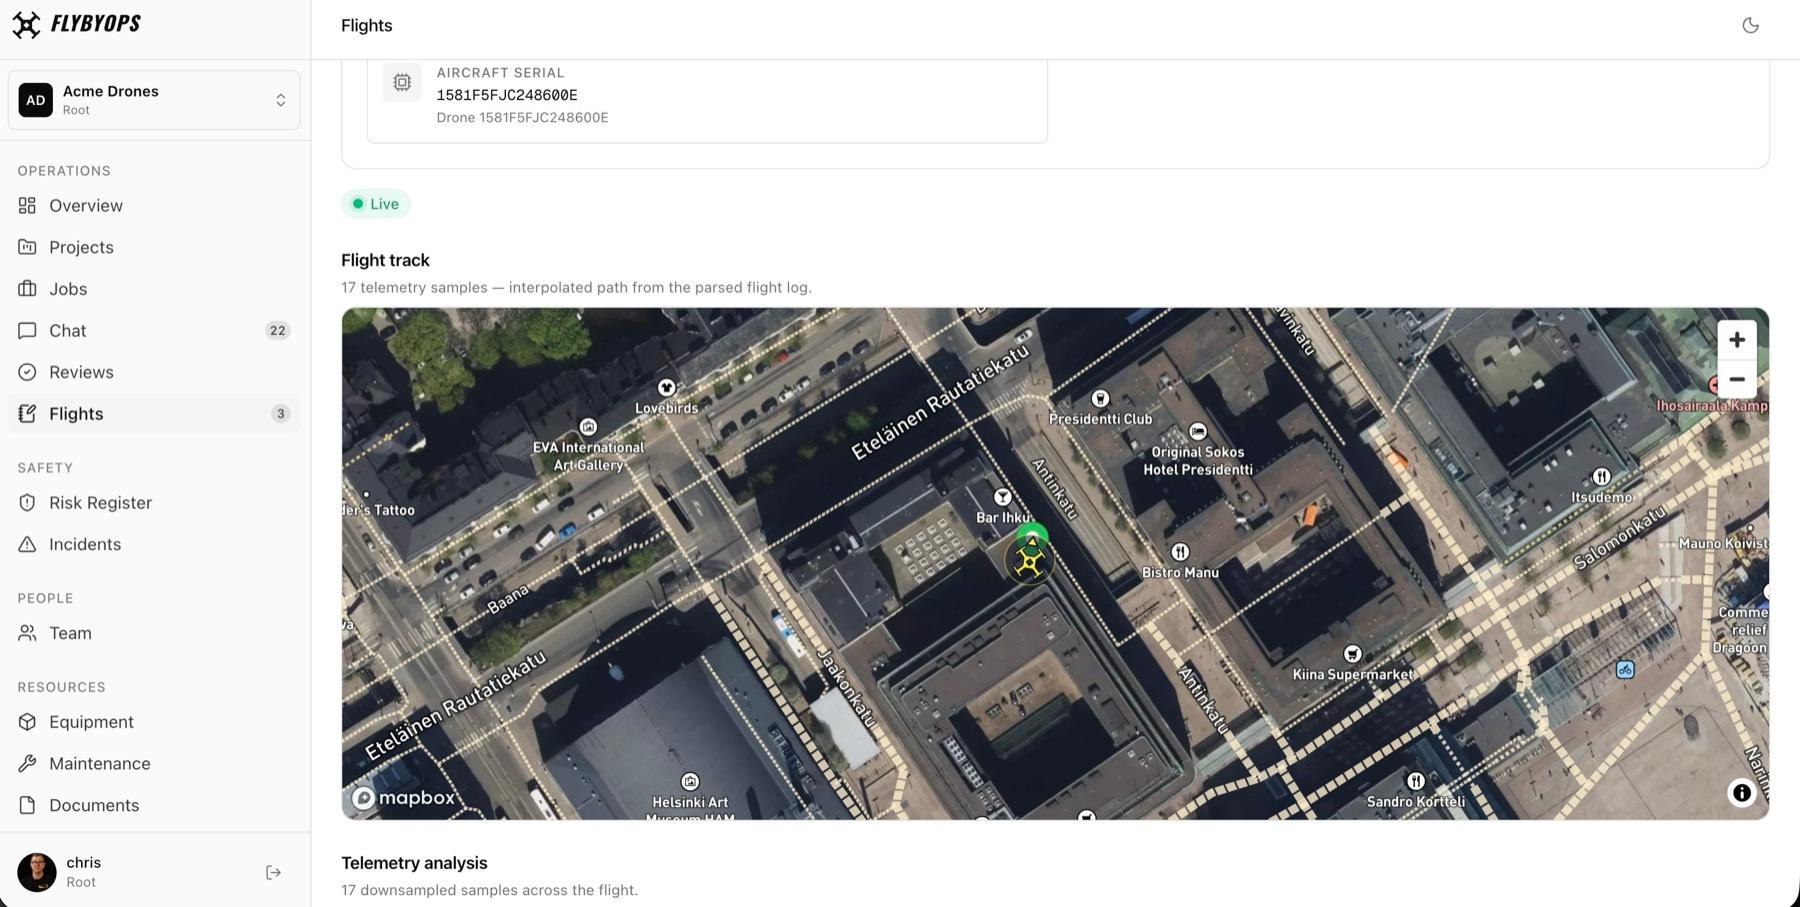Click the bicycle station map icon
Viewport: 1800px width, 907px height.
click(x=1625, y=670)
